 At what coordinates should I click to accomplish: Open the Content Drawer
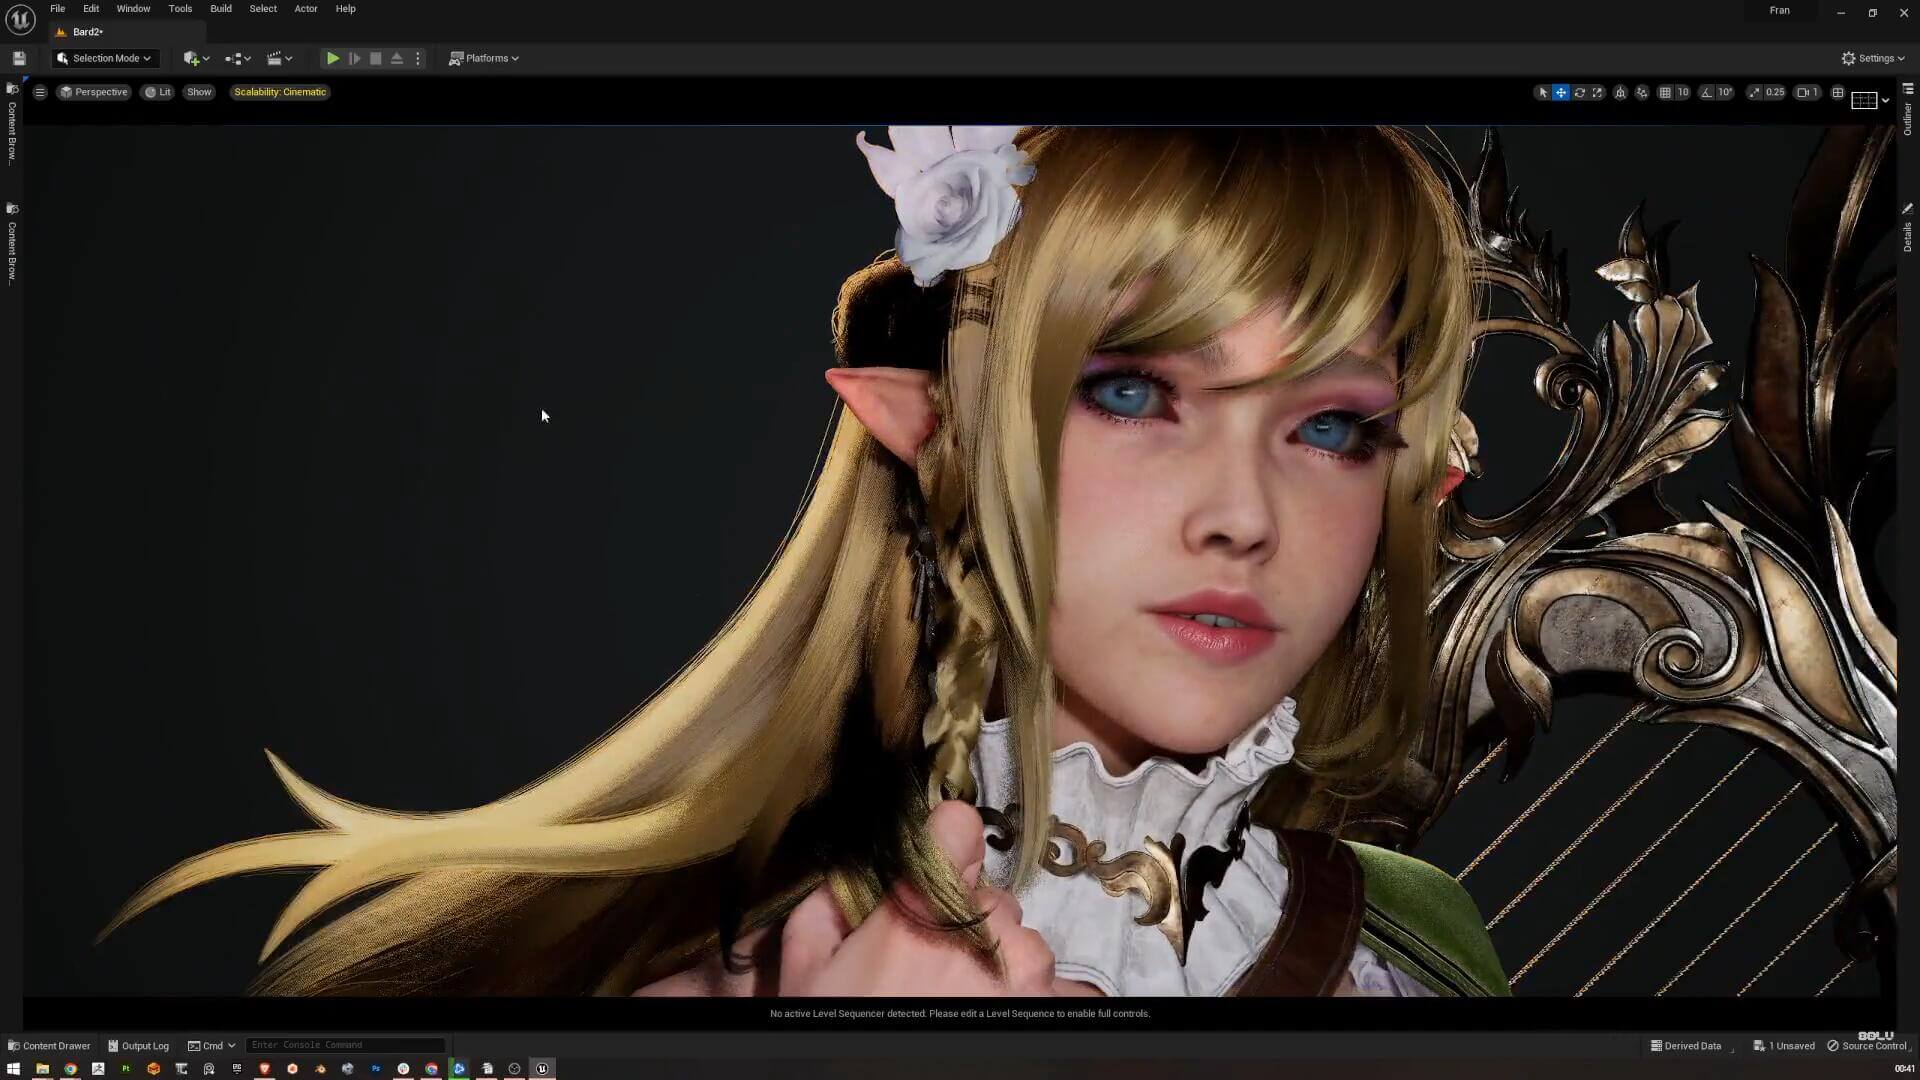coord(49,1045)
